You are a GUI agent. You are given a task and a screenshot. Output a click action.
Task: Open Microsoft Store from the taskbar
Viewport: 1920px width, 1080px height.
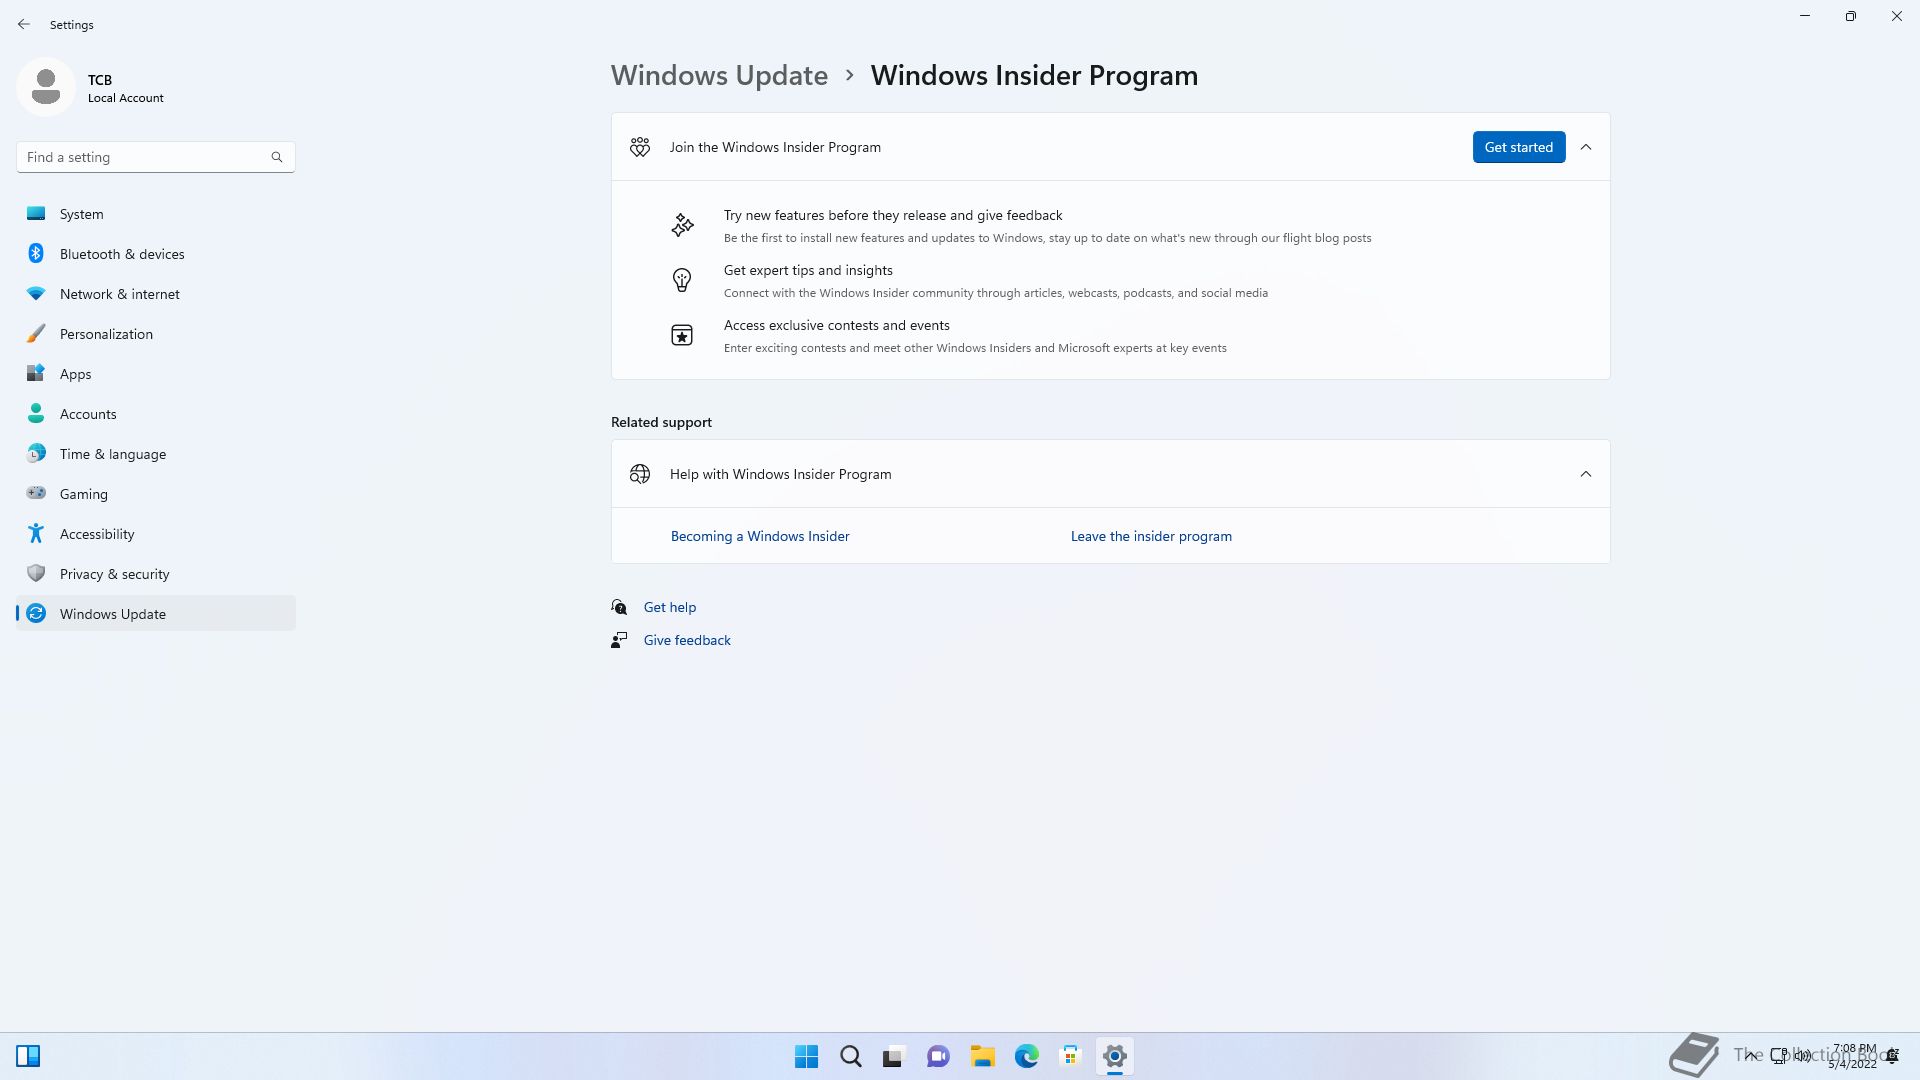point(1070,1056)
